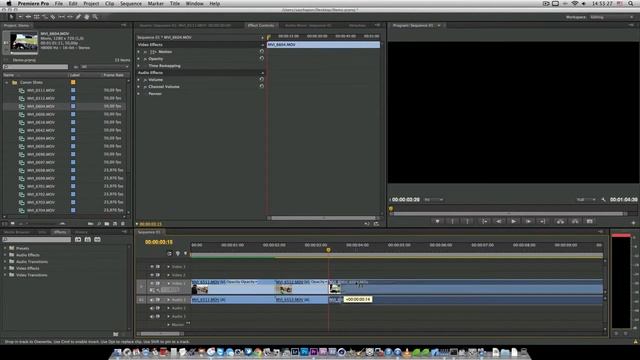Click the Lift button in Program monitor
Image resolution: width=640 pixels, height=360 pixels.
pyautogui.click(x=560, y=221)
